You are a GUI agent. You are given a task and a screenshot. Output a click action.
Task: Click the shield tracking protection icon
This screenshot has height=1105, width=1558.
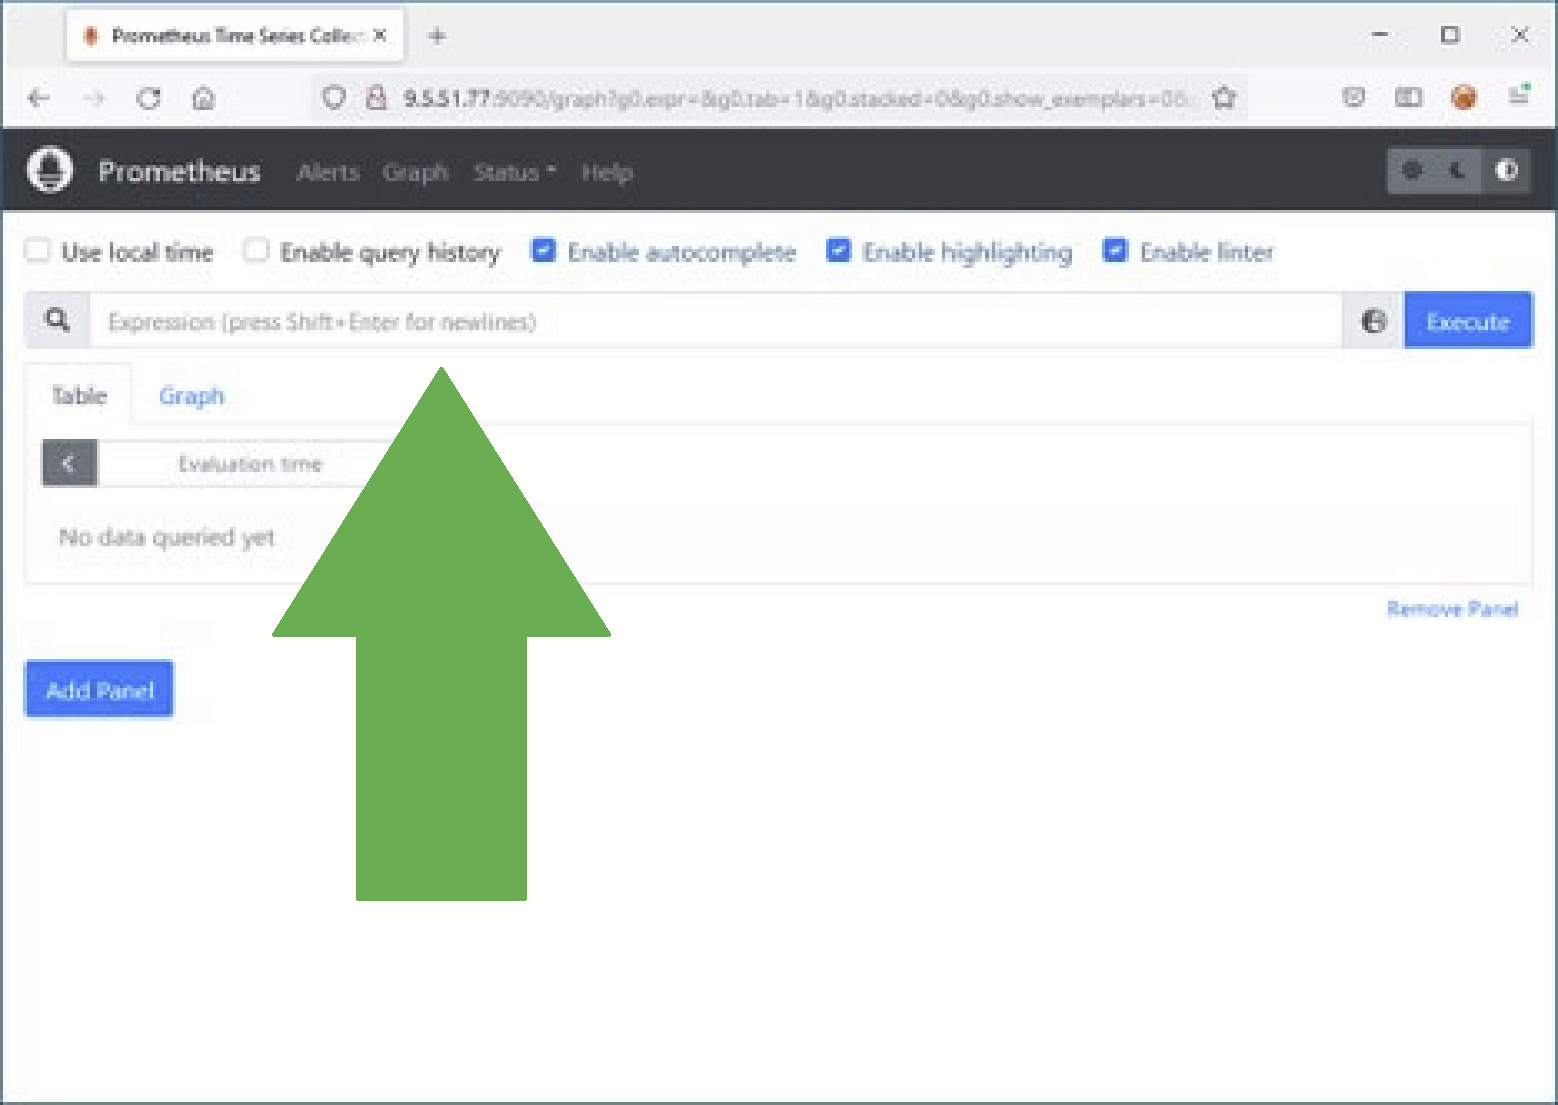coord(334,97)
